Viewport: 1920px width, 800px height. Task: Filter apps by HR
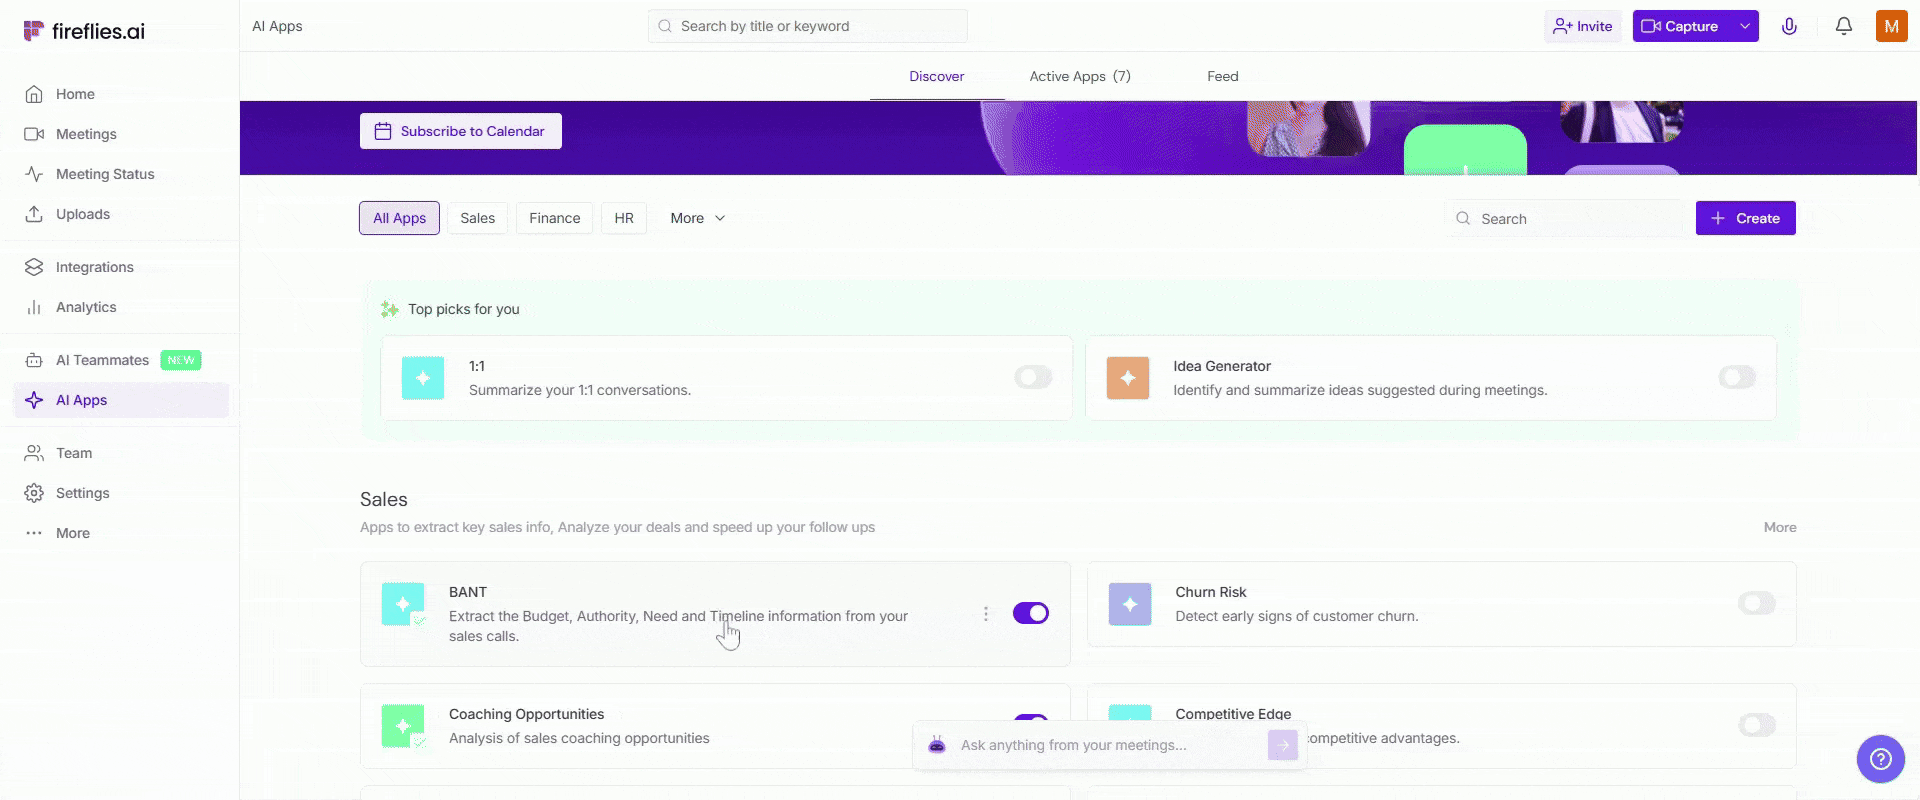tap(624, 218)
